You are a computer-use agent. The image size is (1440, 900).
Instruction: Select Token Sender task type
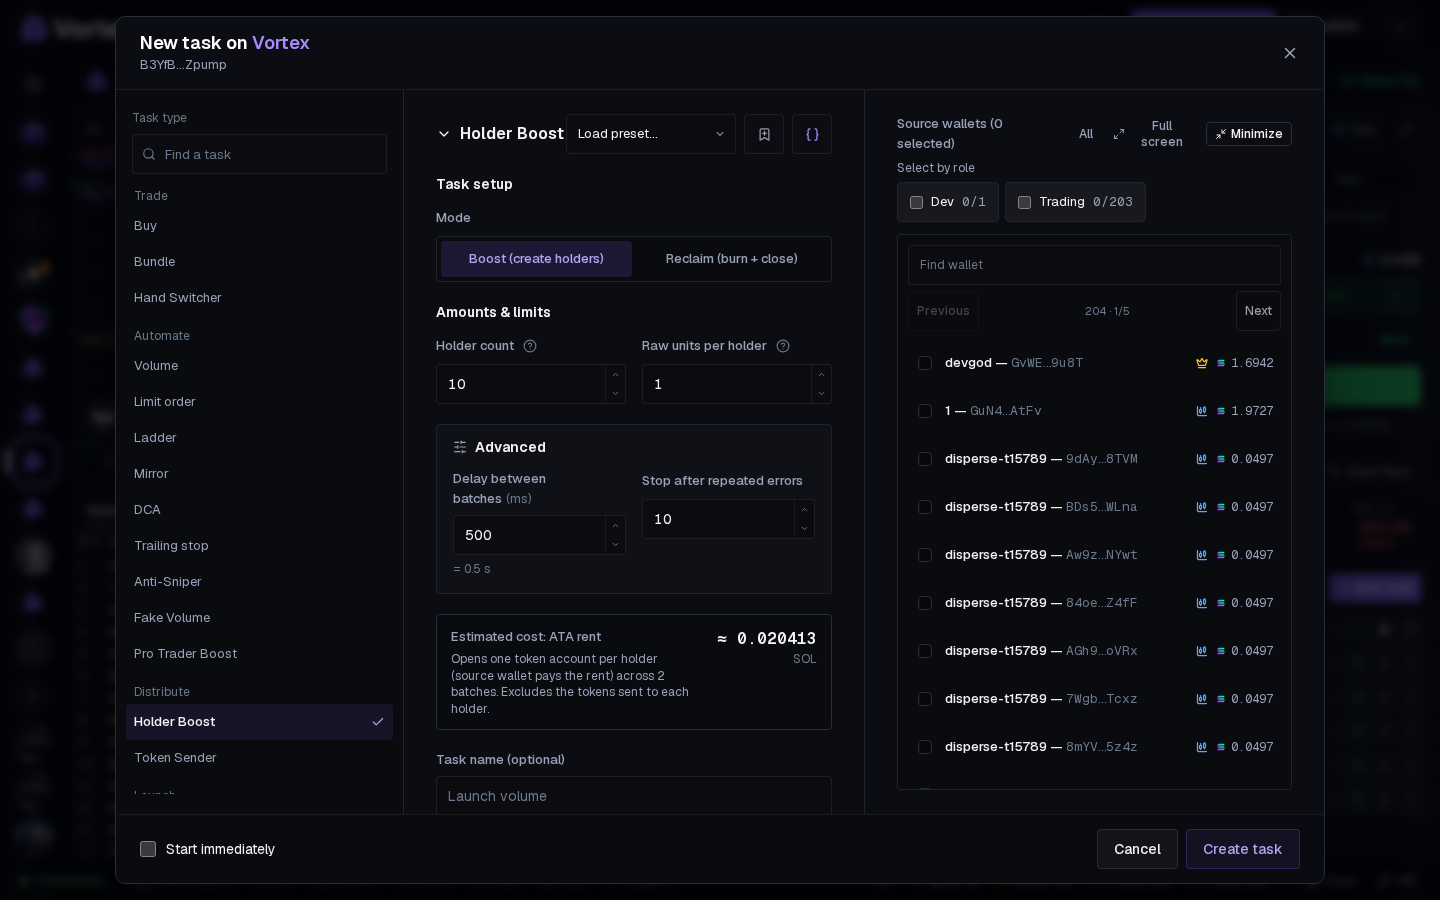259,758
